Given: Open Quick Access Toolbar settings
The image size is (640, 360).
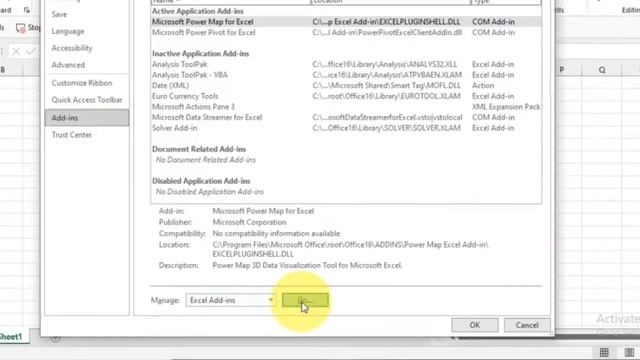Looking at the screenshot, I should (x=87, y=100).
